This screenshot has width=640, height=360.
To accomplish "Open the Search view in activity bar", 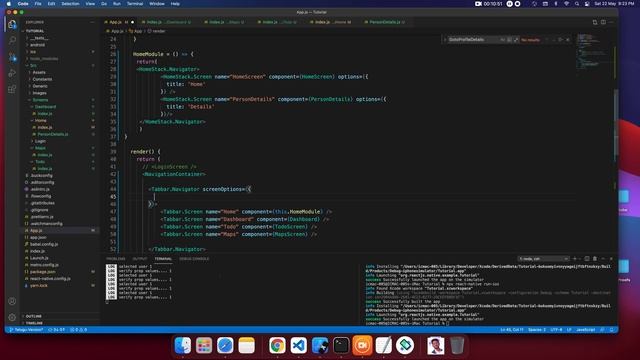I will point(12,40).
